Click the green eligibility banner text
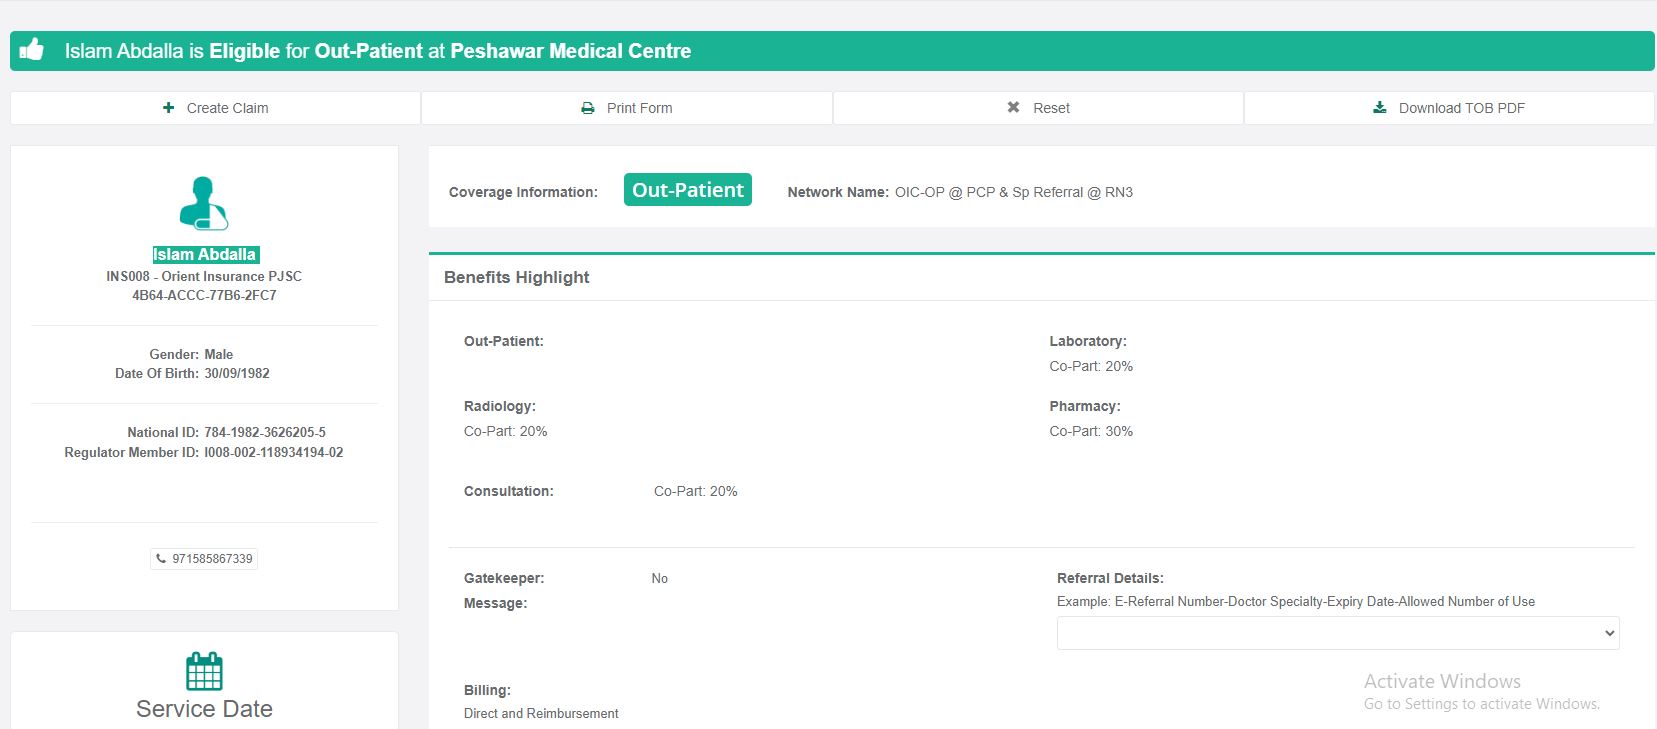This screenshot has height=729, width=1657. (378, 51)
